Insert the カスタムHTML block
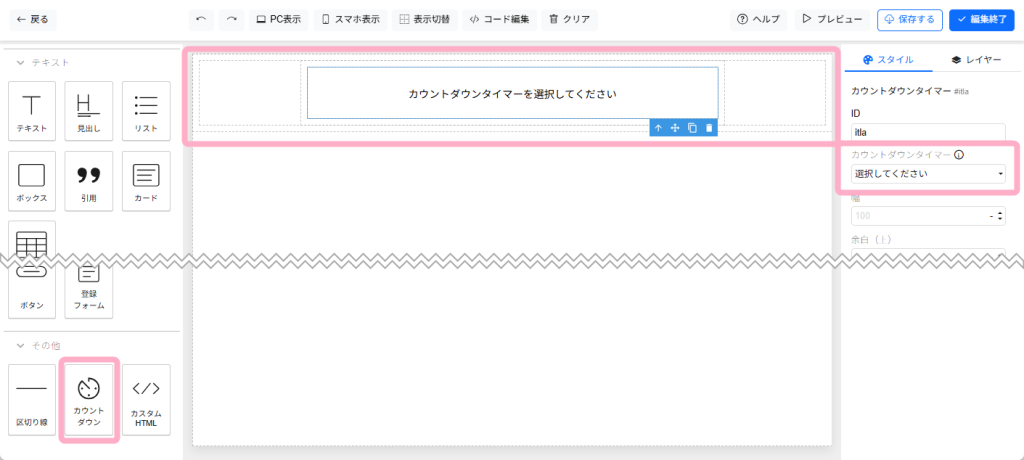 [x=146, y=399]
